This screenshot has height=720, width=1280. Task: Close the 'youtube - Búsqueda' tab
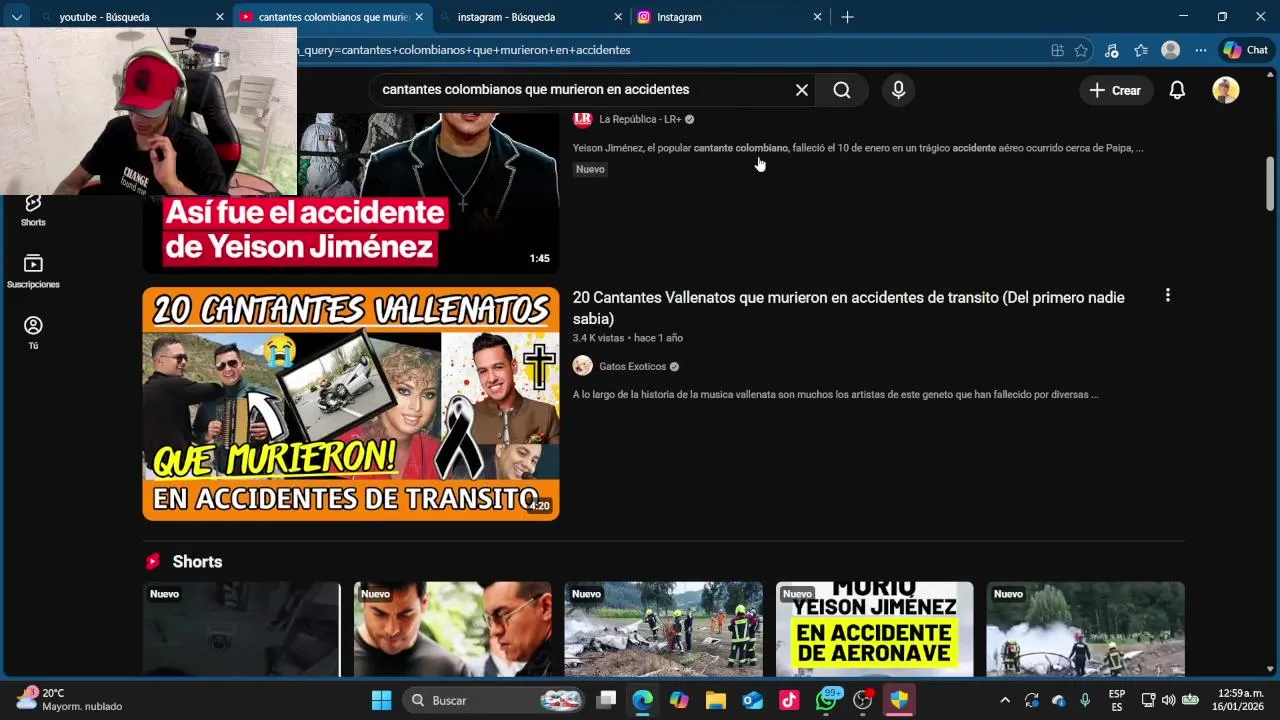[x=220, y=17]
